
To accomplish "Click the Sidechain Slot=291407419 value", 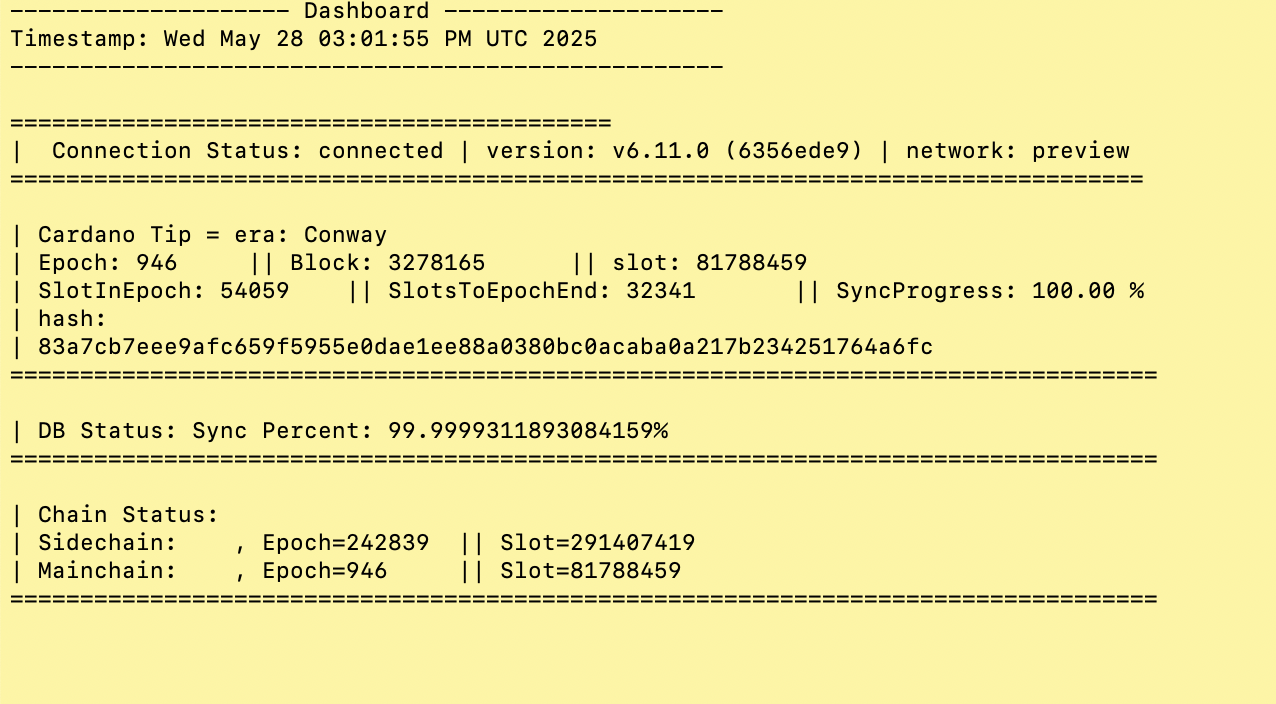I will (x=597, y=543).
